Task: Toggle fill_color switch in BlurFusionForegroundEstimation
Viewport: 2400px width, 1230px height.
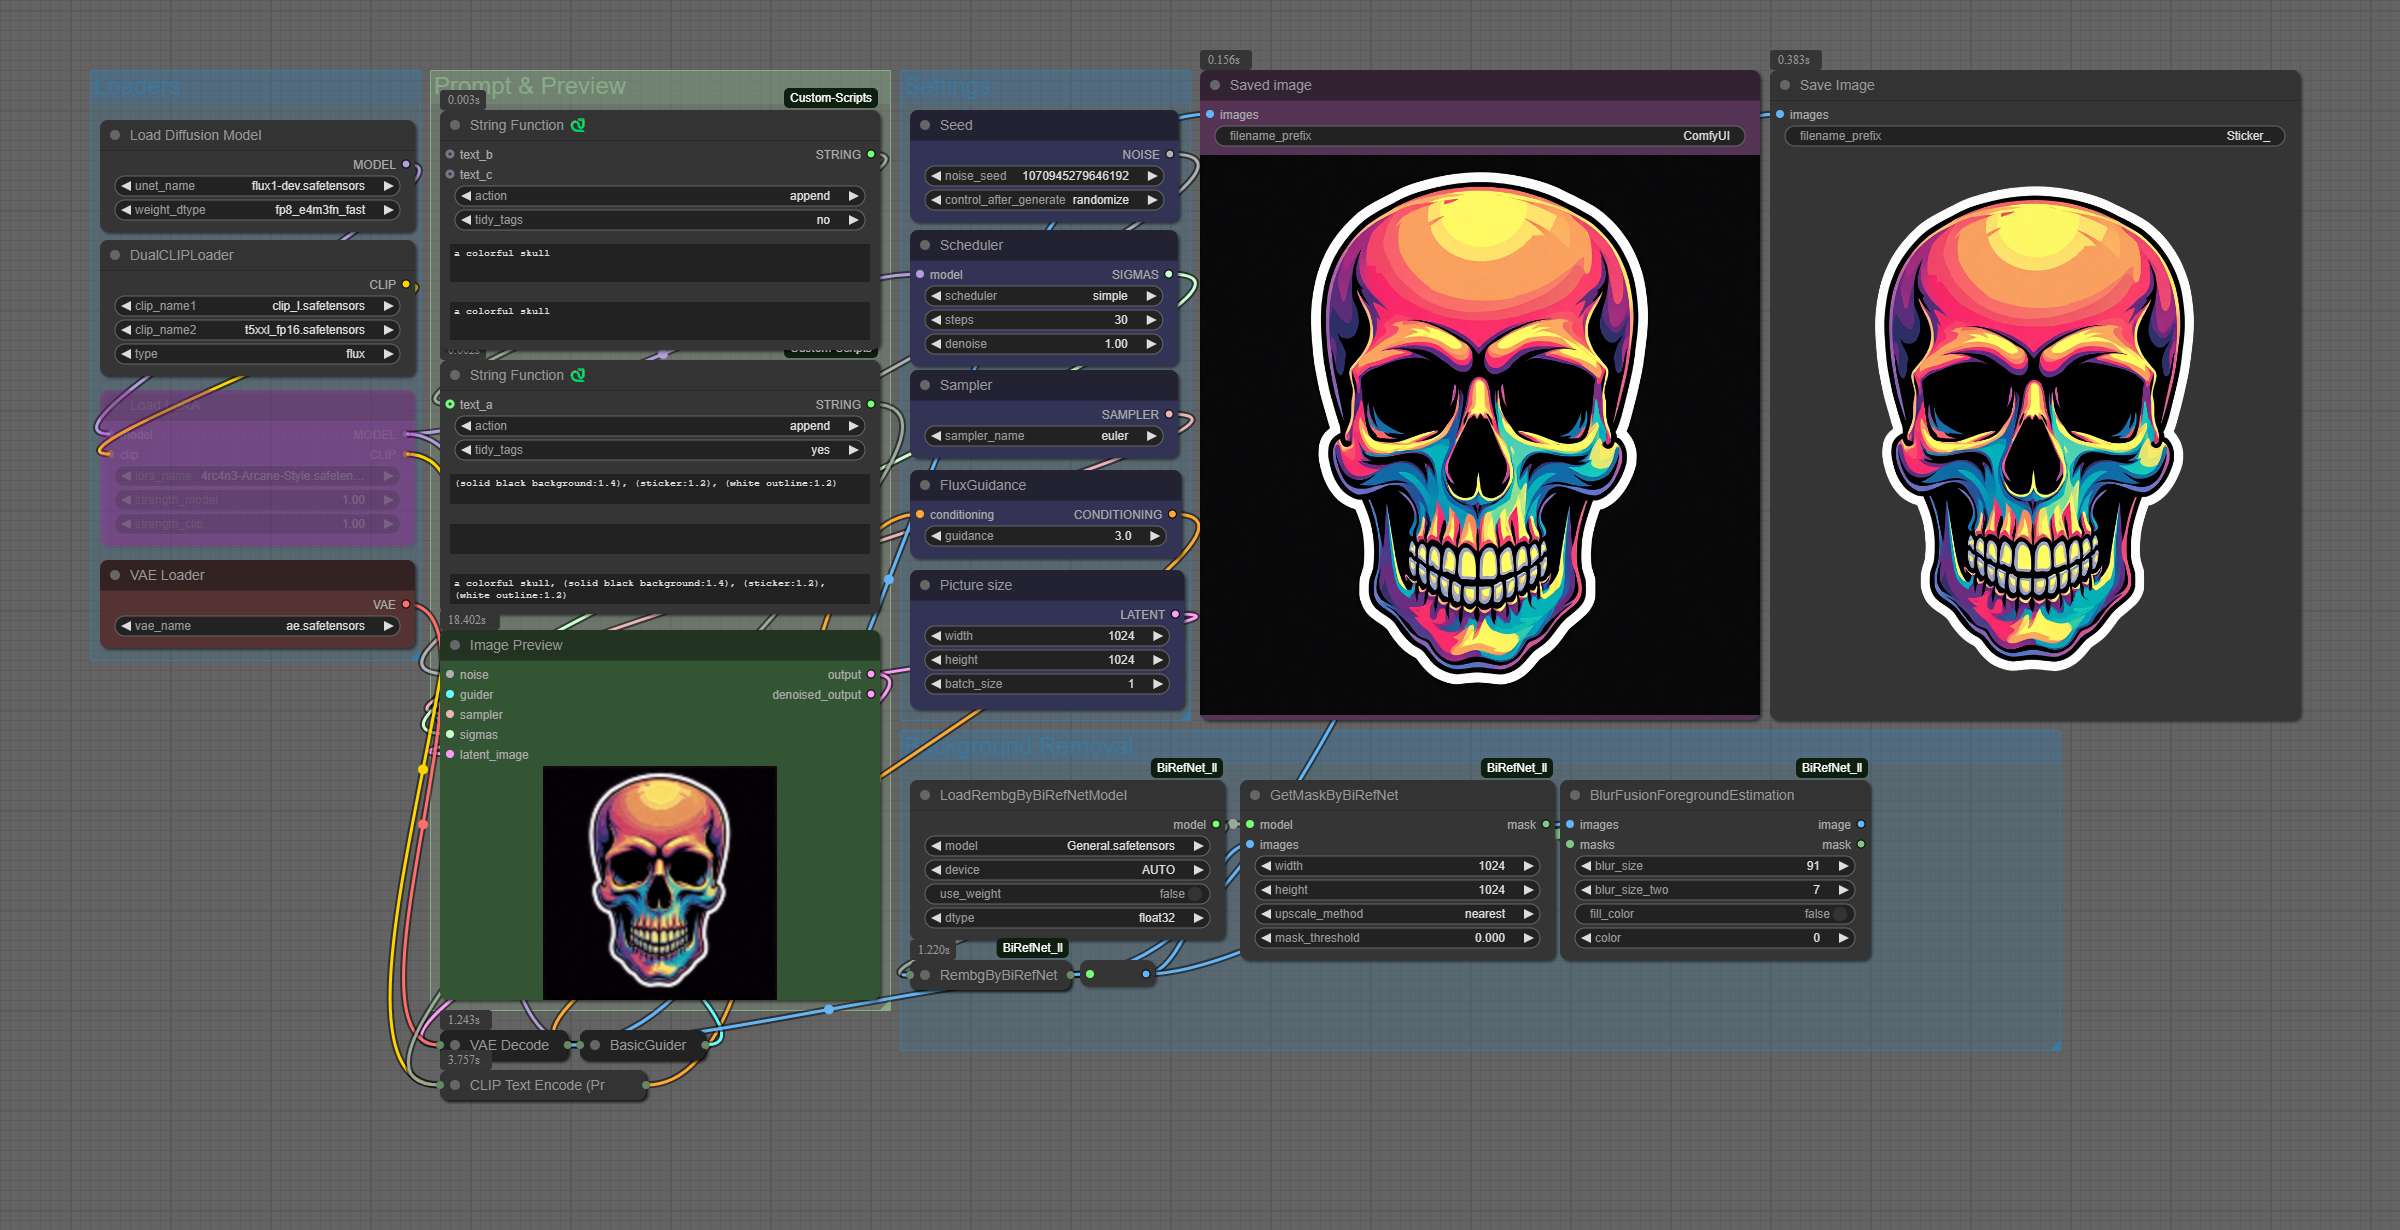Action: 1838,914
